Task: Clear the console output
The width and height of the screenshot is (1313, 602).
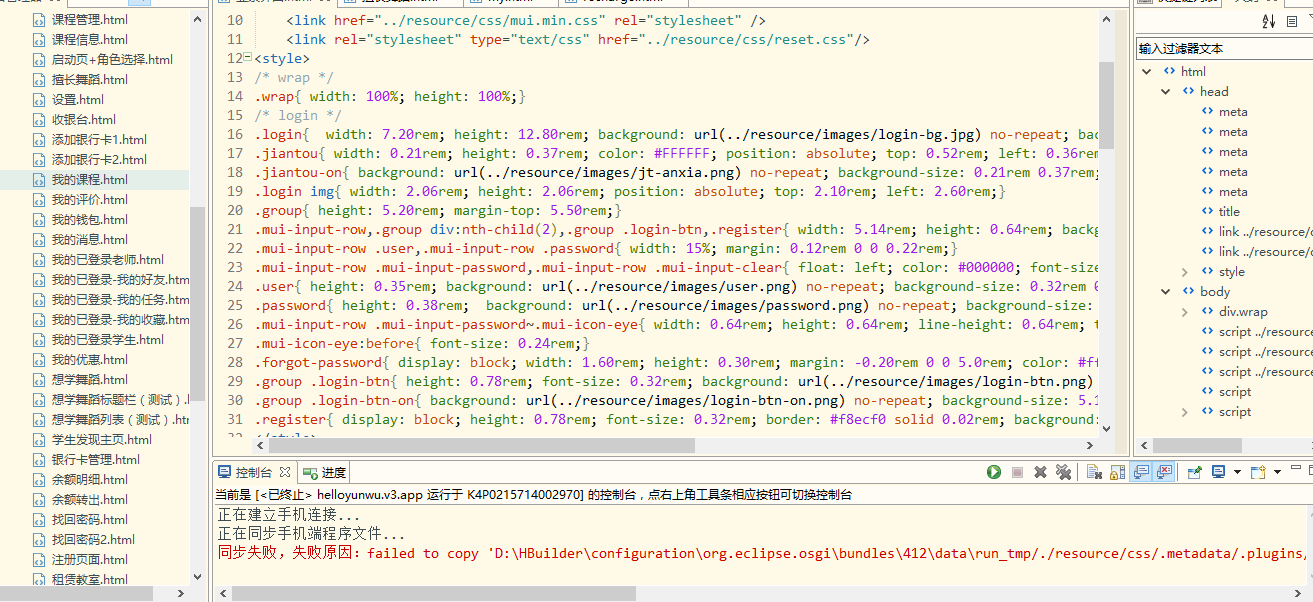Action: (1094, 472)
